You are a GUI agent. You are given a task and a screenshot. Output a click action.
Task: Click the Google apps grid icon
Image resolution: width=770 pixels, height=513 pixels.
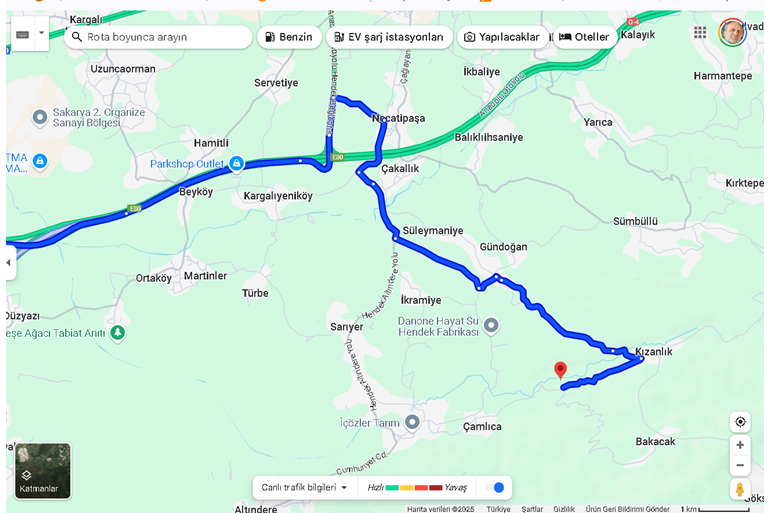700,33
